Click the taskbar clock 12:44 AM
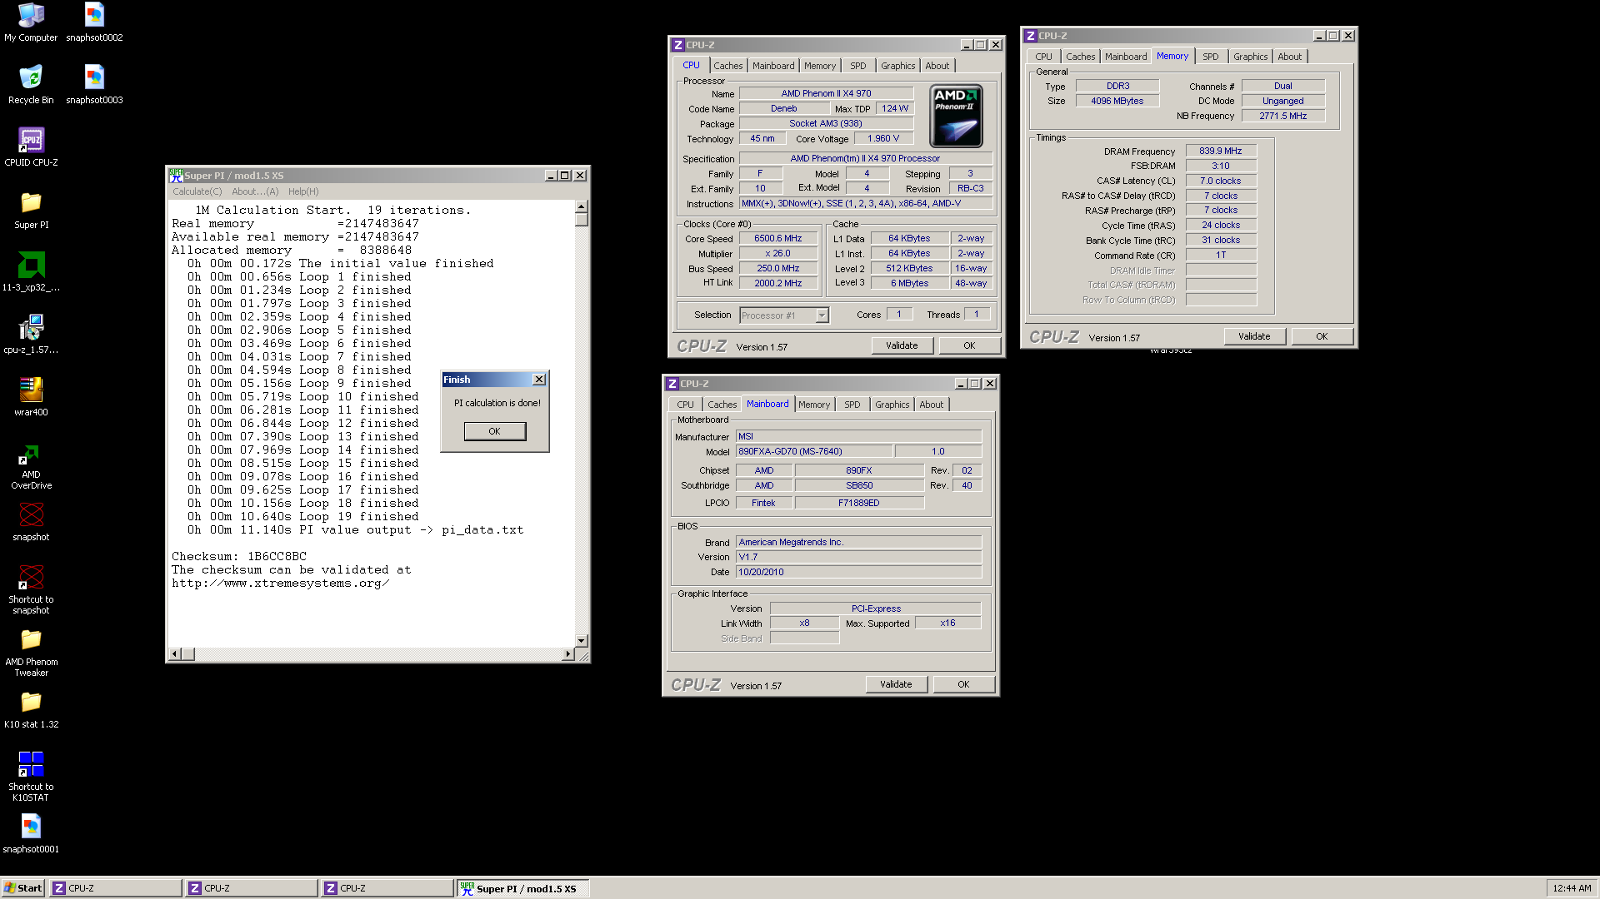The width and height of the screenshot is (1600, 899). [x=1572, y=888]
